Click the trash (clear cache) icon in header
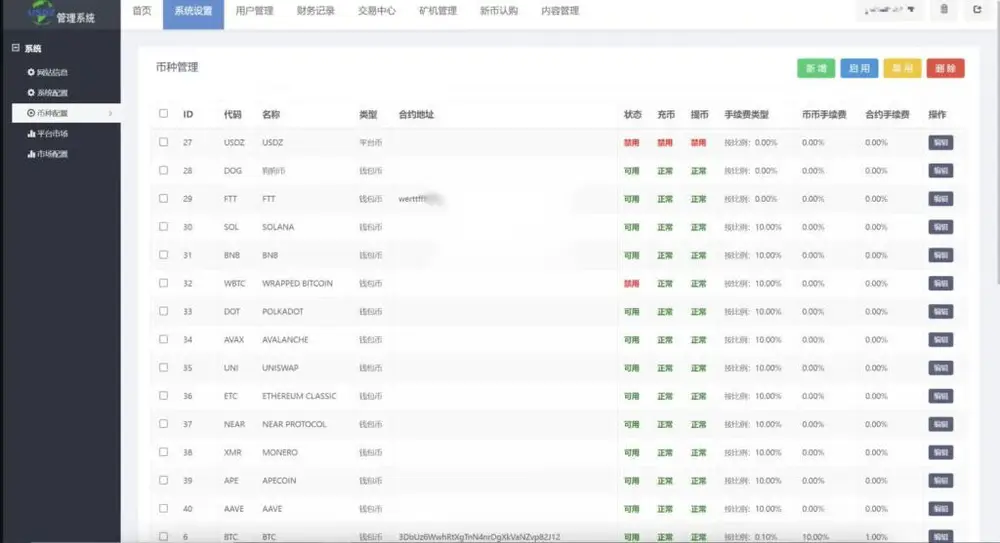 coord(944,9)
